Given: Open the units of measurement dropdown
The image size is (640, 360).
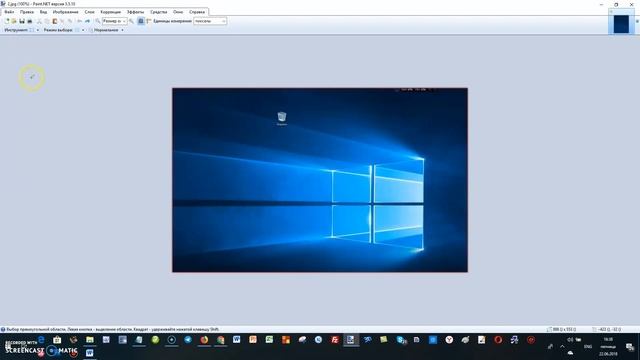Looking at the screenshot, I should [x=210, y=21].
